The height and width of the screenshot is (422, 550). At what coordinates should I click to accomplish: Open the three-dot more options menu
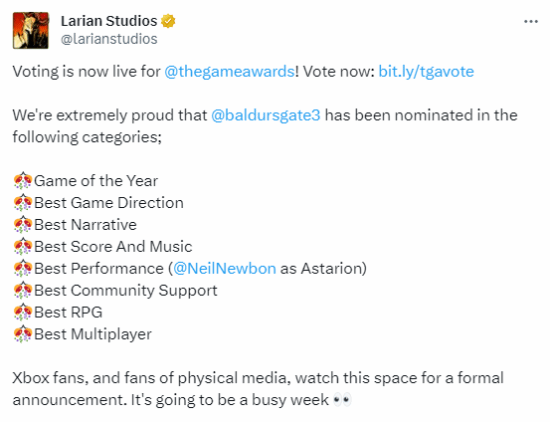coord(531,22)
